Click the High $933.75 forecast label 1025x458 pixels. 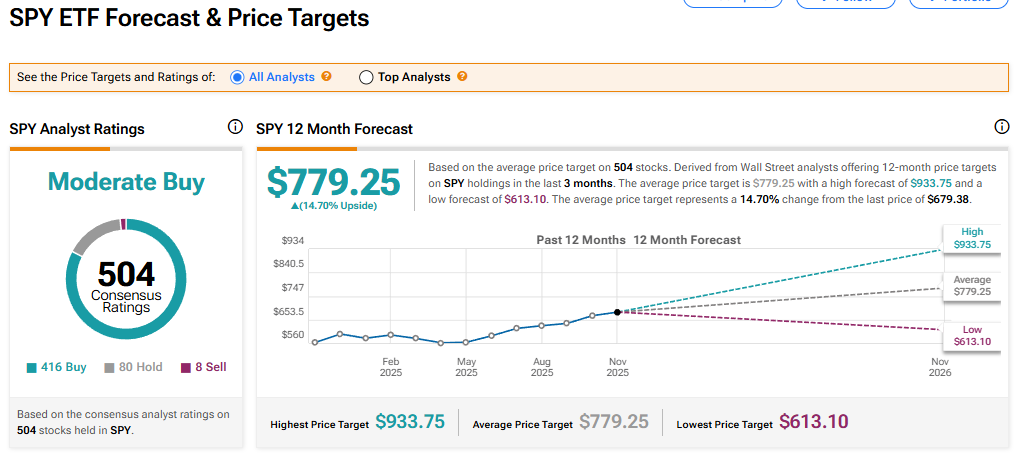click(970, 237)
